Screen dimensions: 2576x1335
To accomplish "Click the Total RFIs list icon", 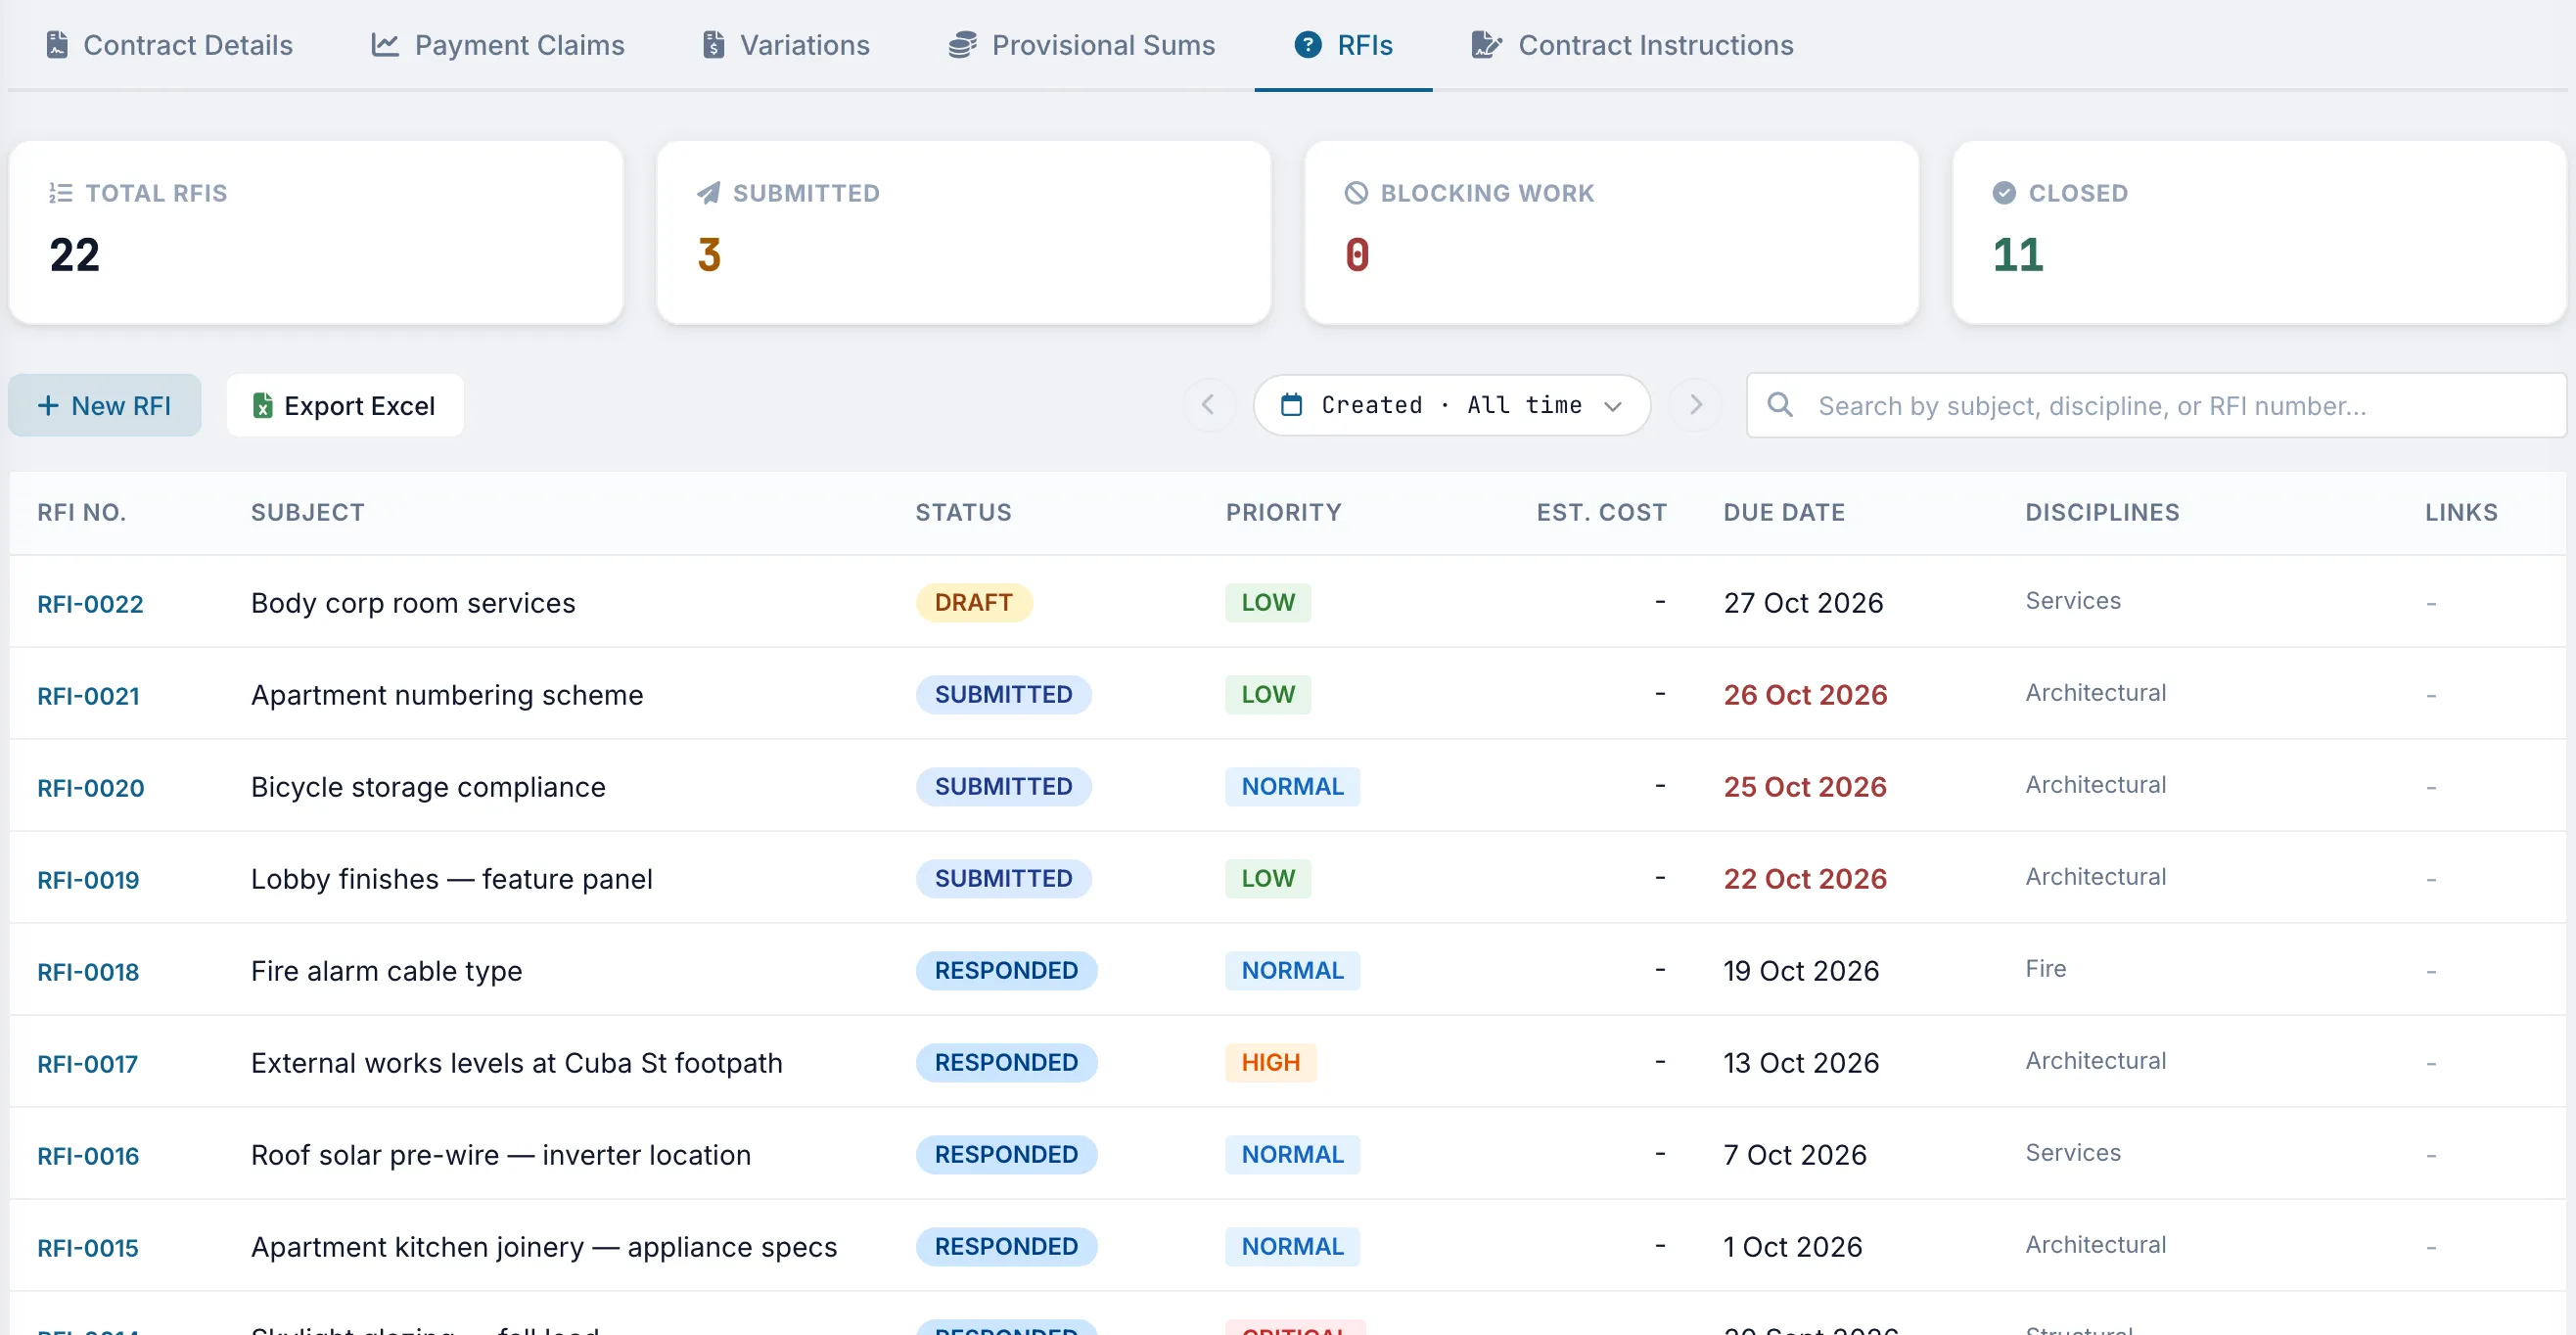I will click(x=60, y=193).
